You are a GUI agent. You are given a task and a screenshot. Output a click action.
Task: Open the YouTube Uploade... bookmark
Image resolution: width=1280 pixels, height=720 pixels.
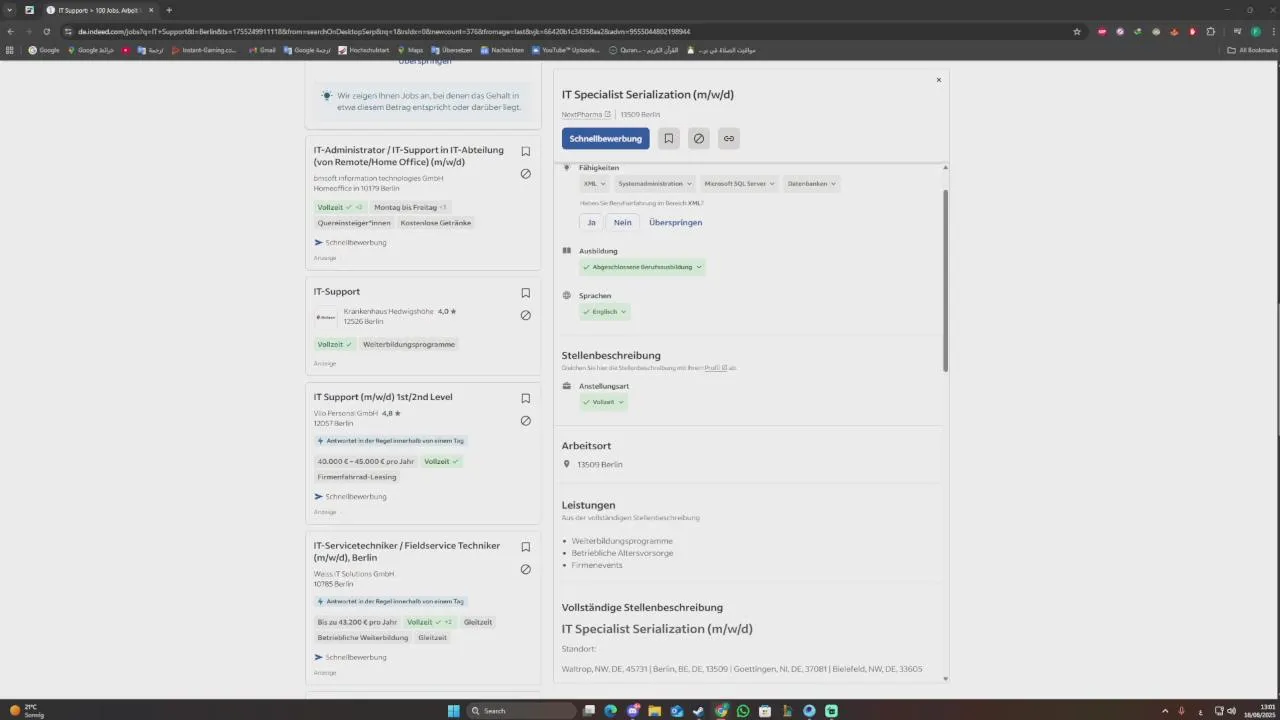566,50
